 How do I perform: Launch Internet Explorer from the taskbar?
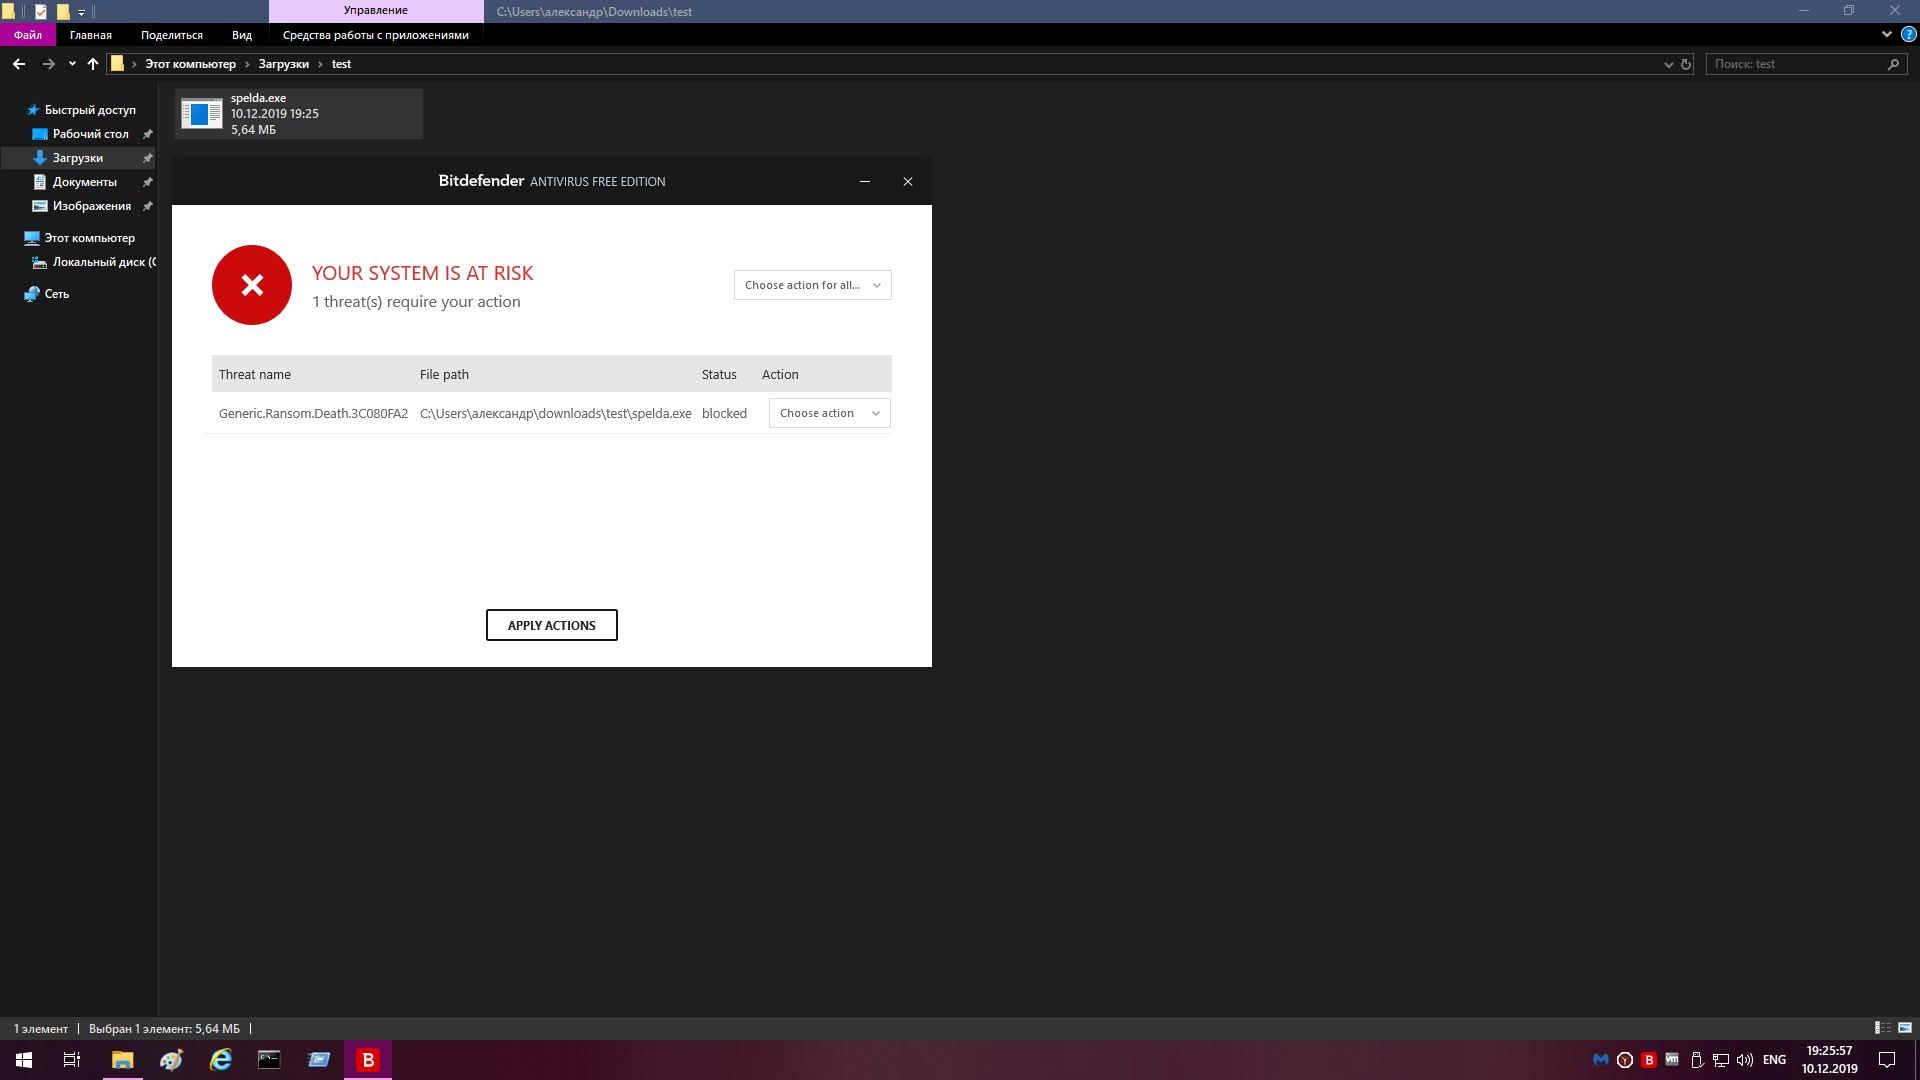220,1060
